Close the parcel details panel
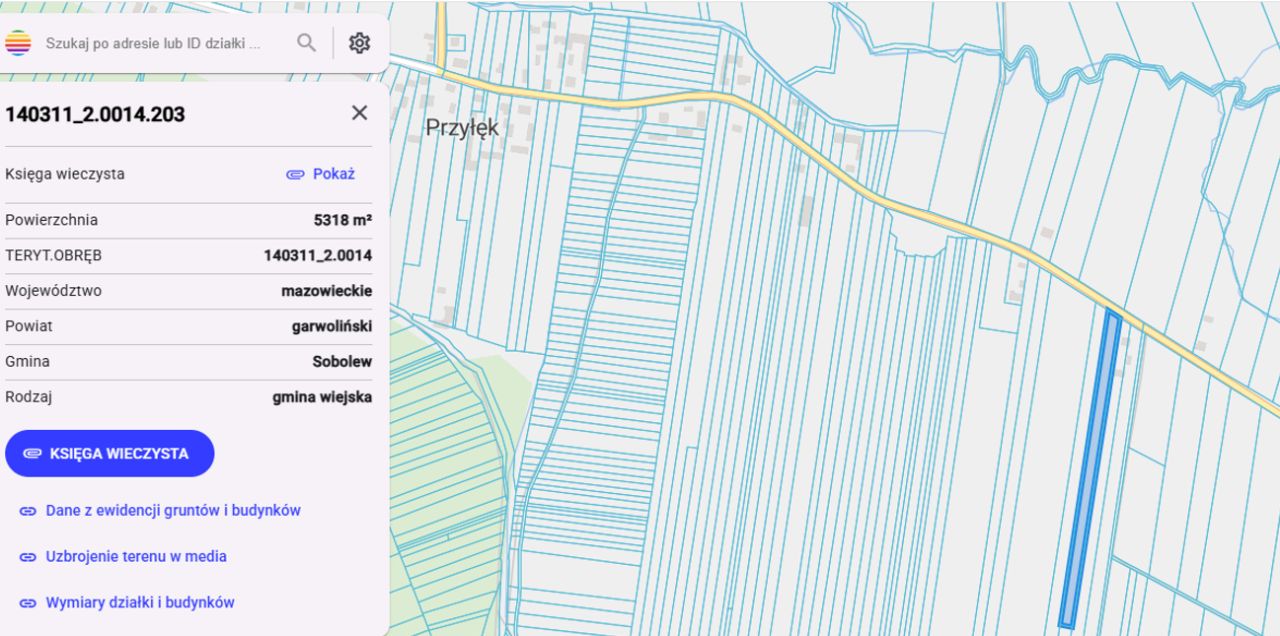Screen dimensions: 1280x636 [x=360, y=113]
